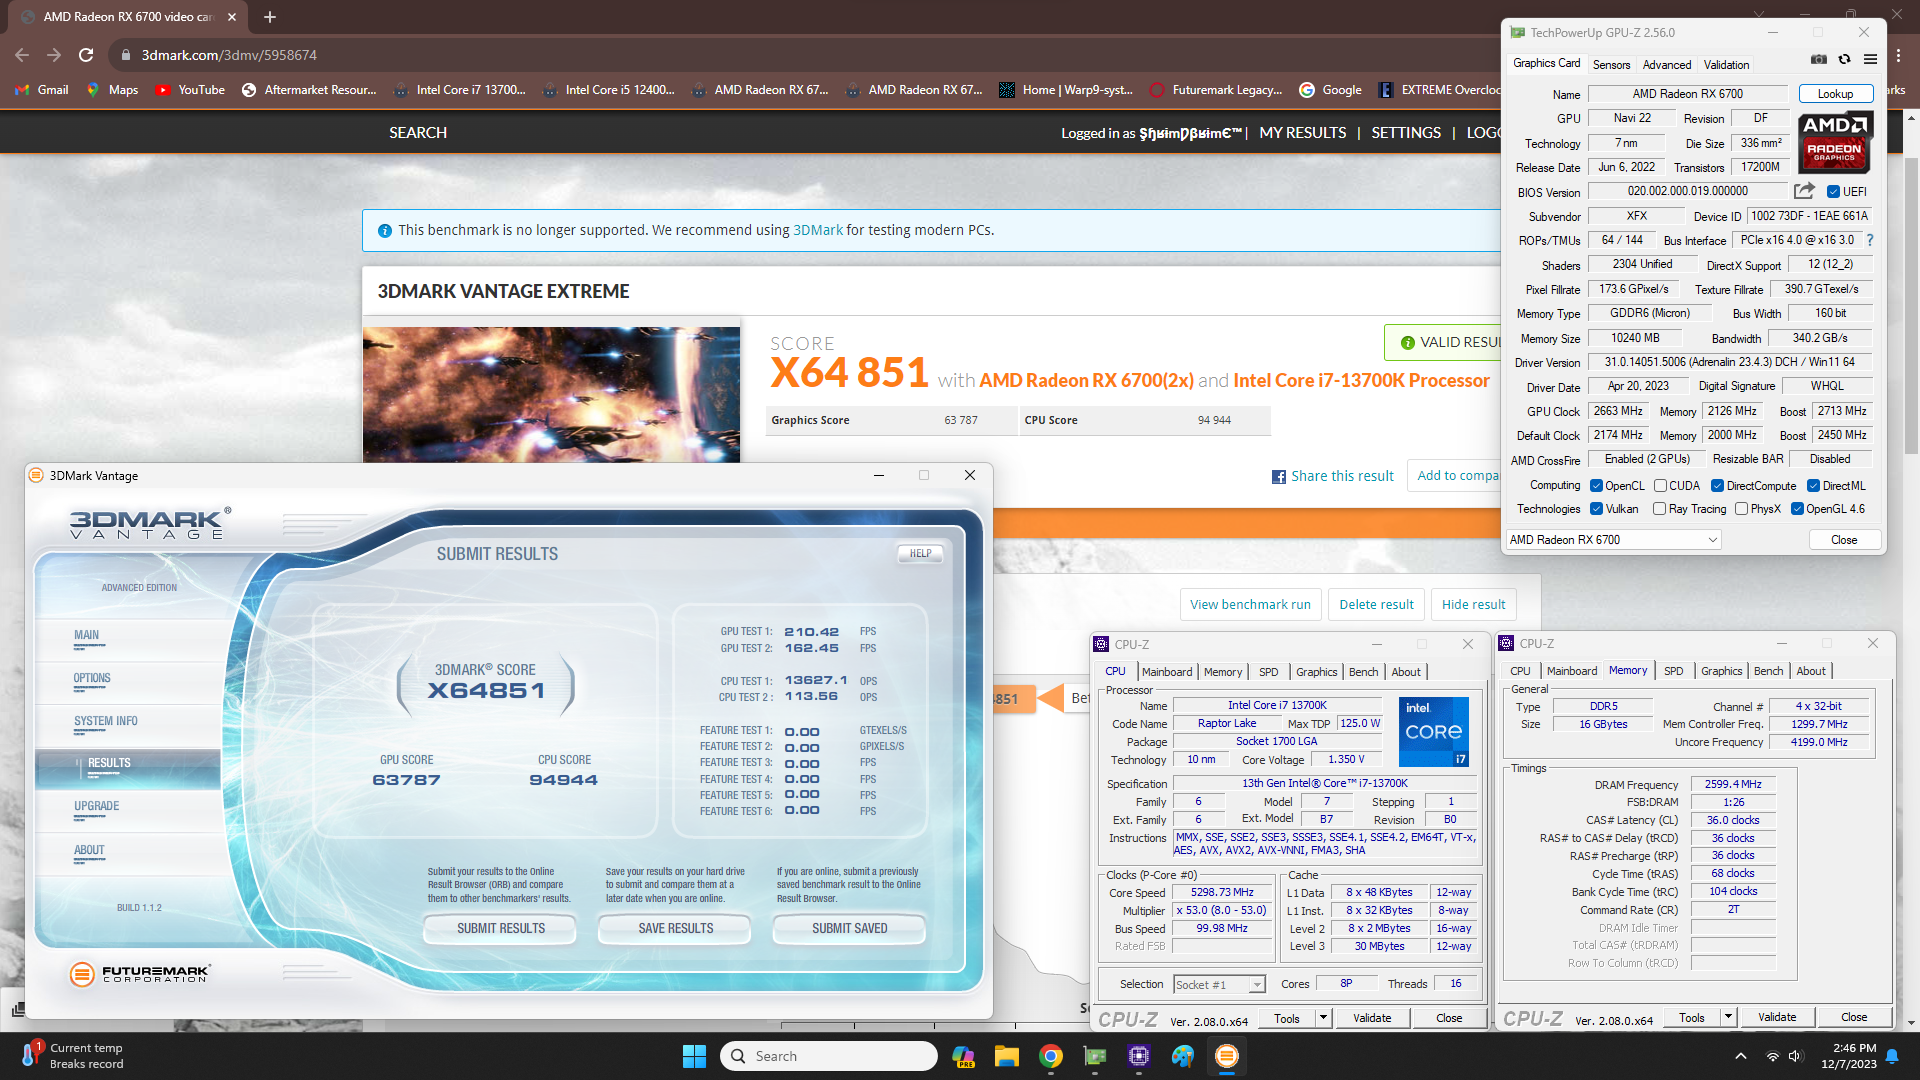This screenshot has width=1920, height=1080.
Task: Open GPU-Z hamburger menu
Action: (x=1870, y=60)
